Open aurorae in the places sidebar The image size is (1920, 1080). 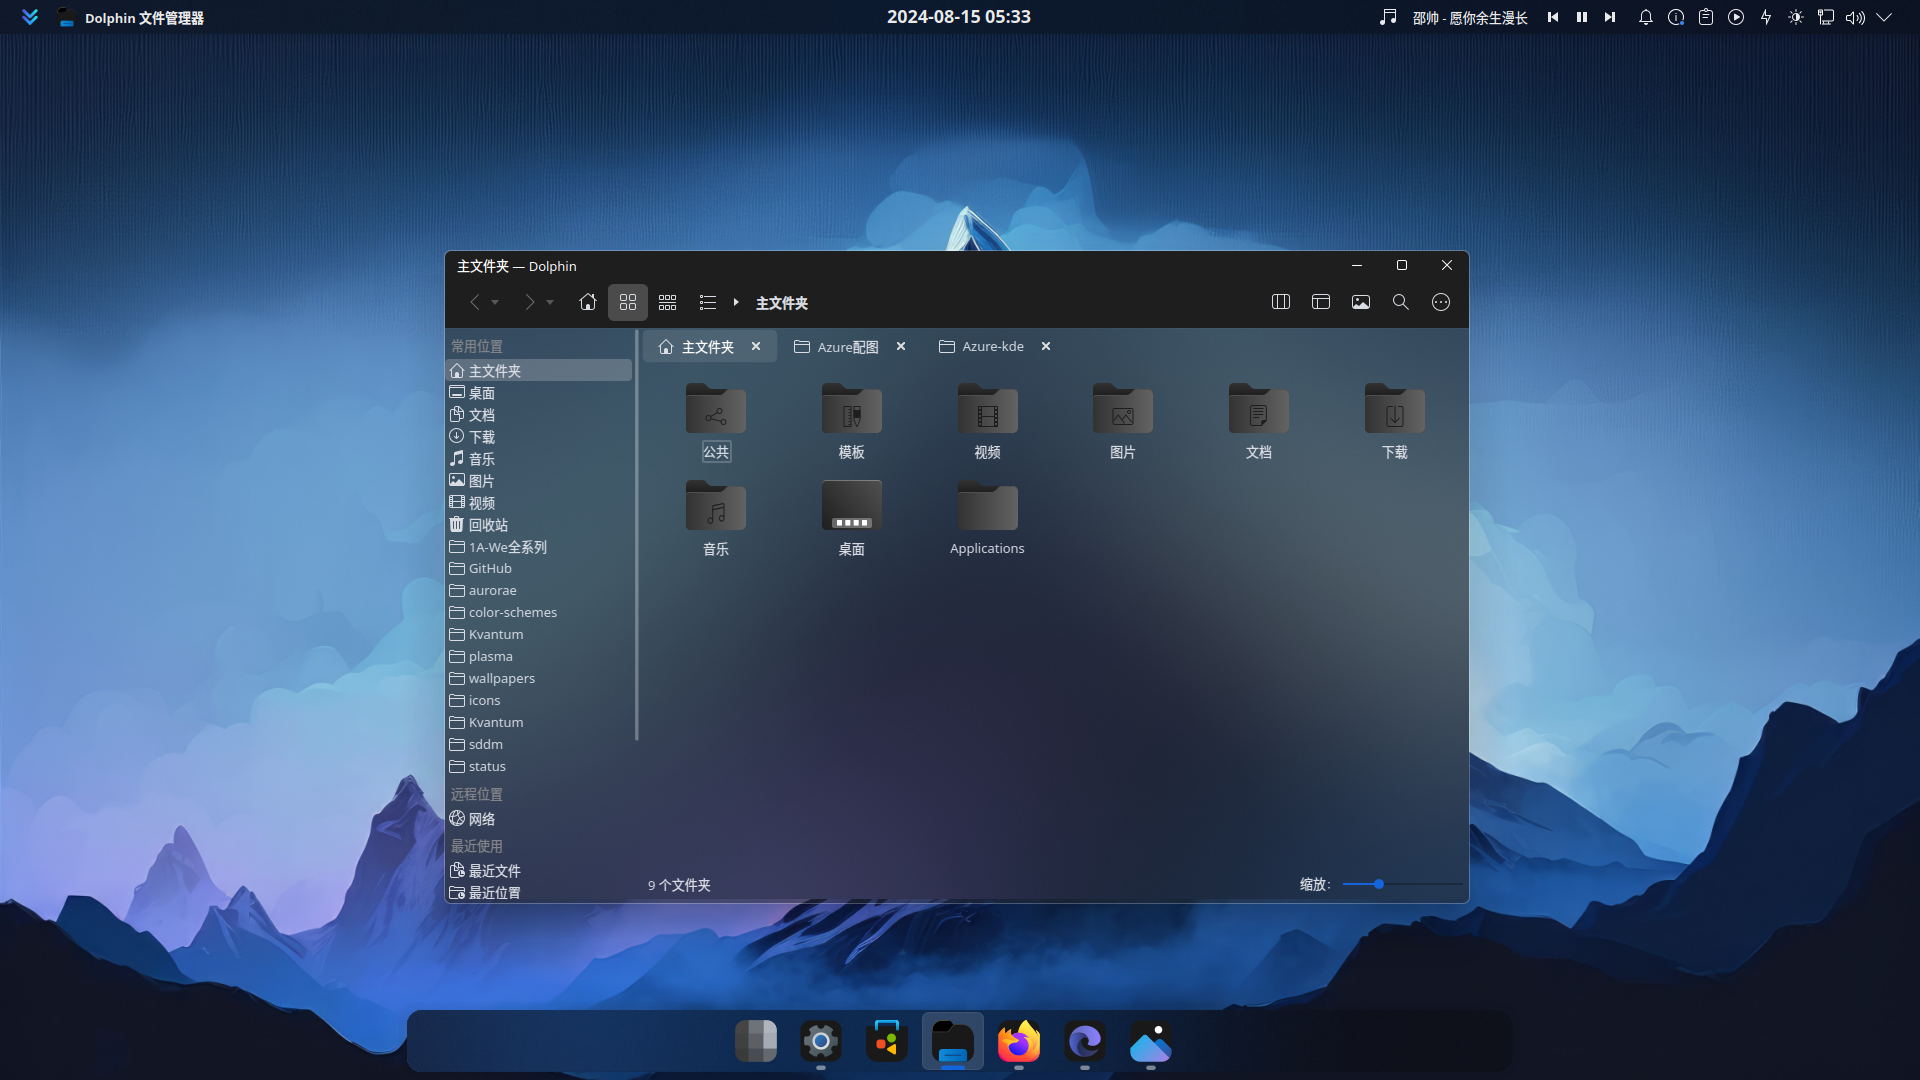[x=539, y=591]
